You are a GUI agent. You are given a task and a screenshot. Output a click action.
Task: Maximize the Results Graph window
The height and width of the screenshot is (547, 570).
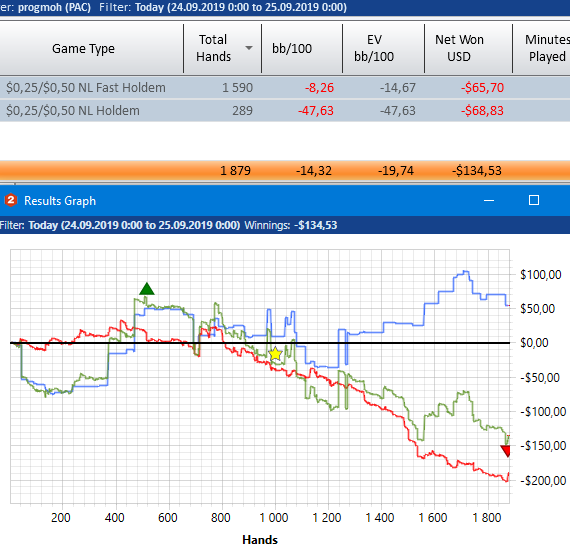click(534, 200)
